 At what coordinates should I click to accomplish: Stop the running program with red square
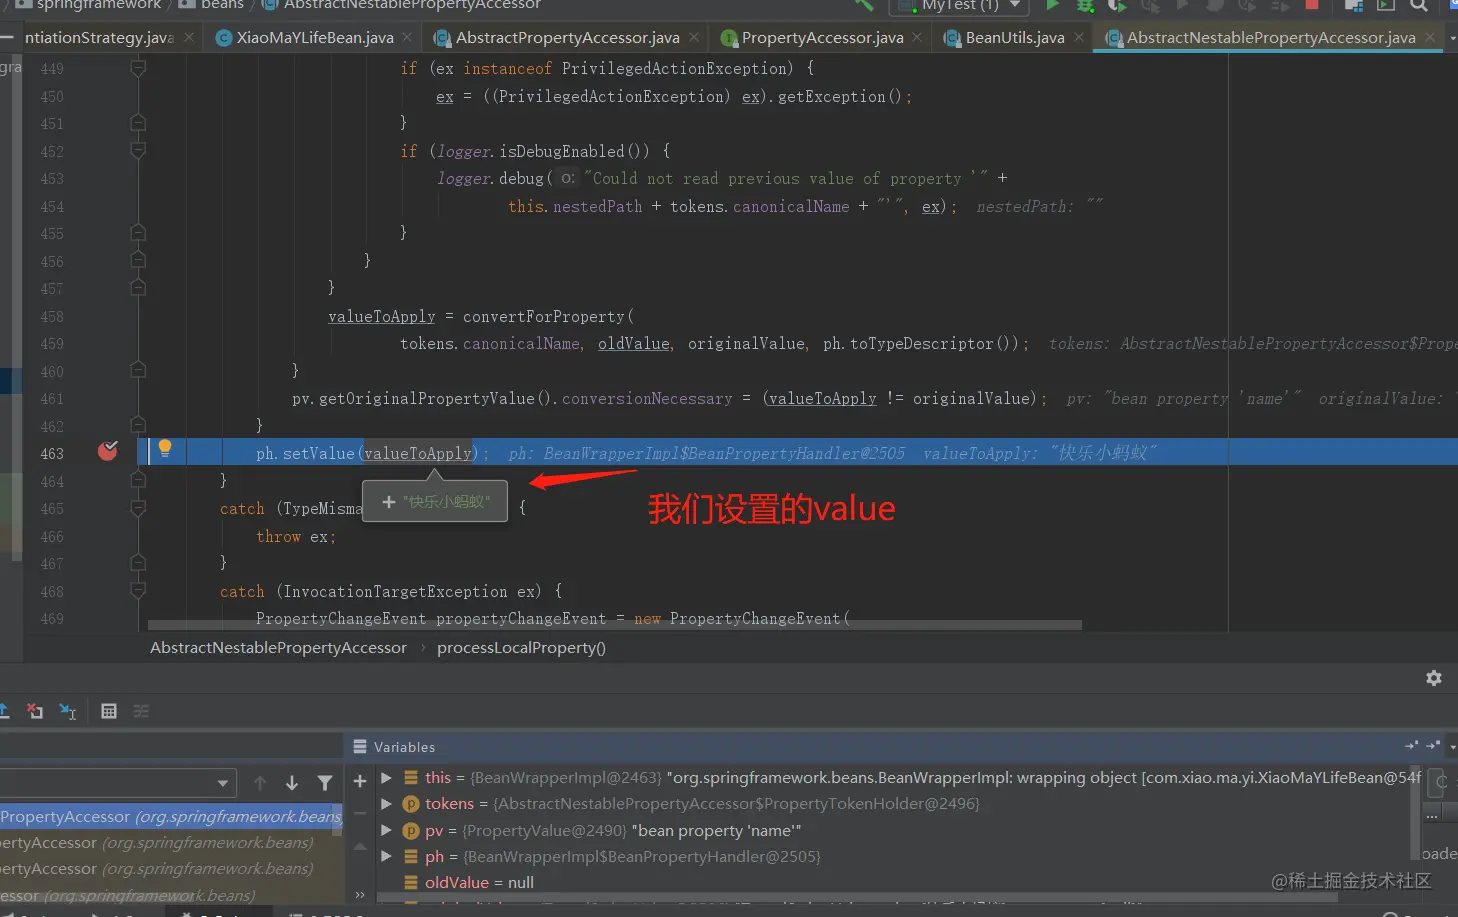click(x=1312, y=5)
